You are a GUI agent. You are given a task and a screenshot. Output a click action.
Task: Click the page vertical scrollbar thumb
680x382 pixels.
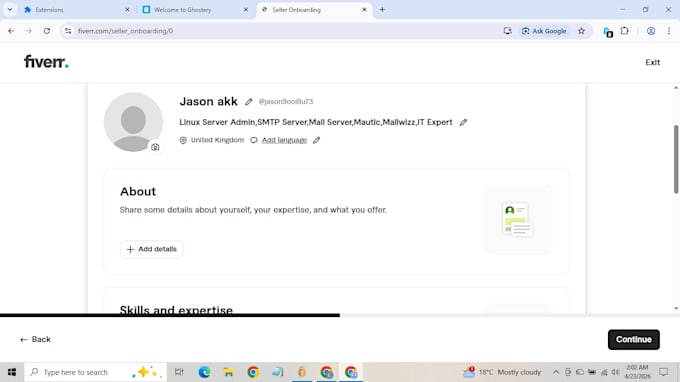tap(676, 159)
